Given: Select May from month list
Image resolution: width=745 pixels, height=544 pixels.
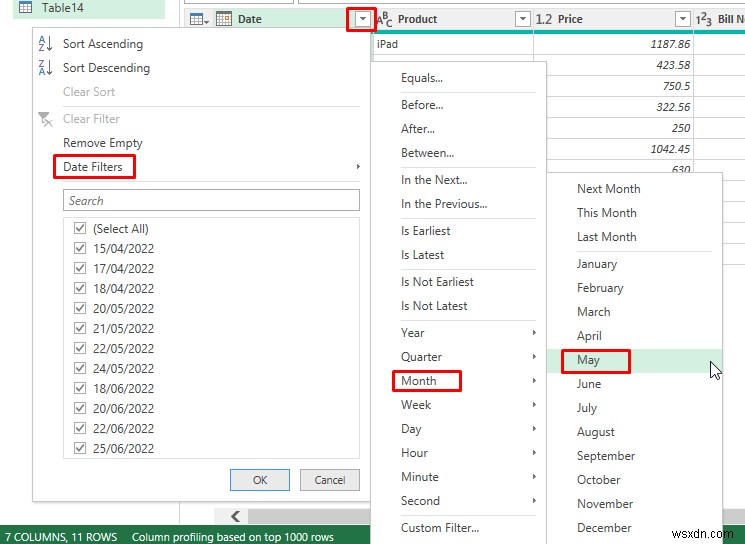Looking at the screenshot, I should [588, 360].
